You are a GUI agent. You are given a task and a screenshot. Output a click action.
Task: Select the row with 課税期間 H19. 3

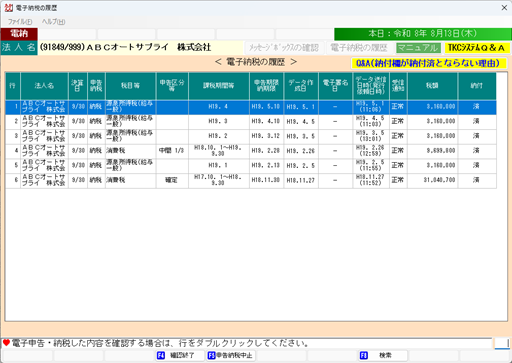pyautogui.click(x=251, y=121)
